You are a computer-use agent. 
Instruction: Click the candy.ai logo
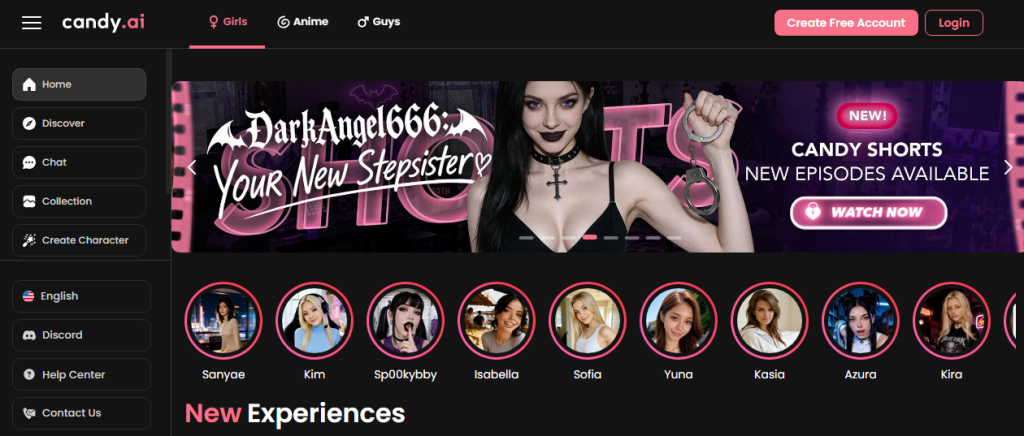103,23
